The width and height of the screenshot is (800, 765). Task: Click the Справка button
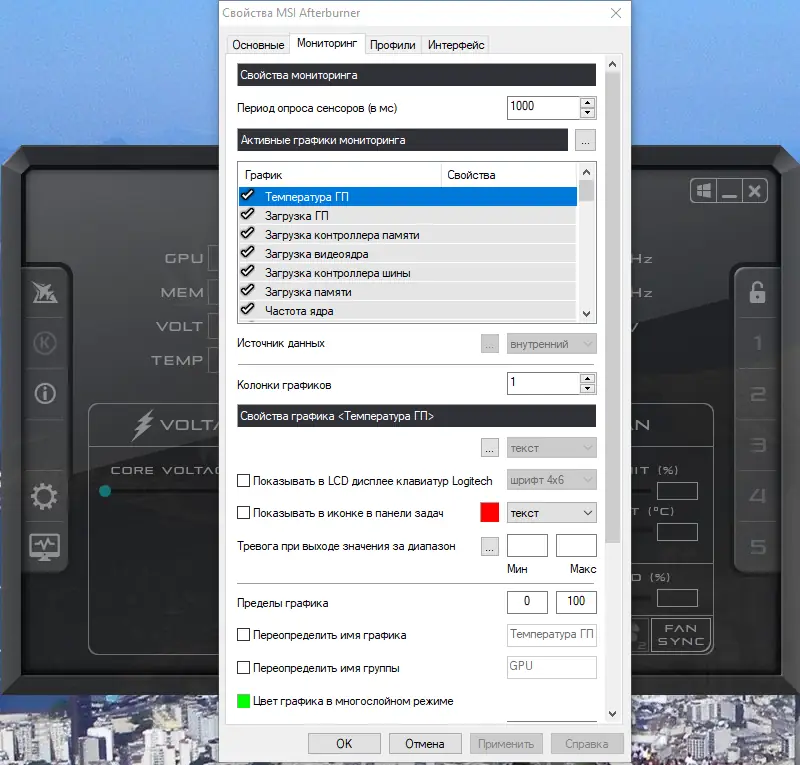[x=587, y=744]
